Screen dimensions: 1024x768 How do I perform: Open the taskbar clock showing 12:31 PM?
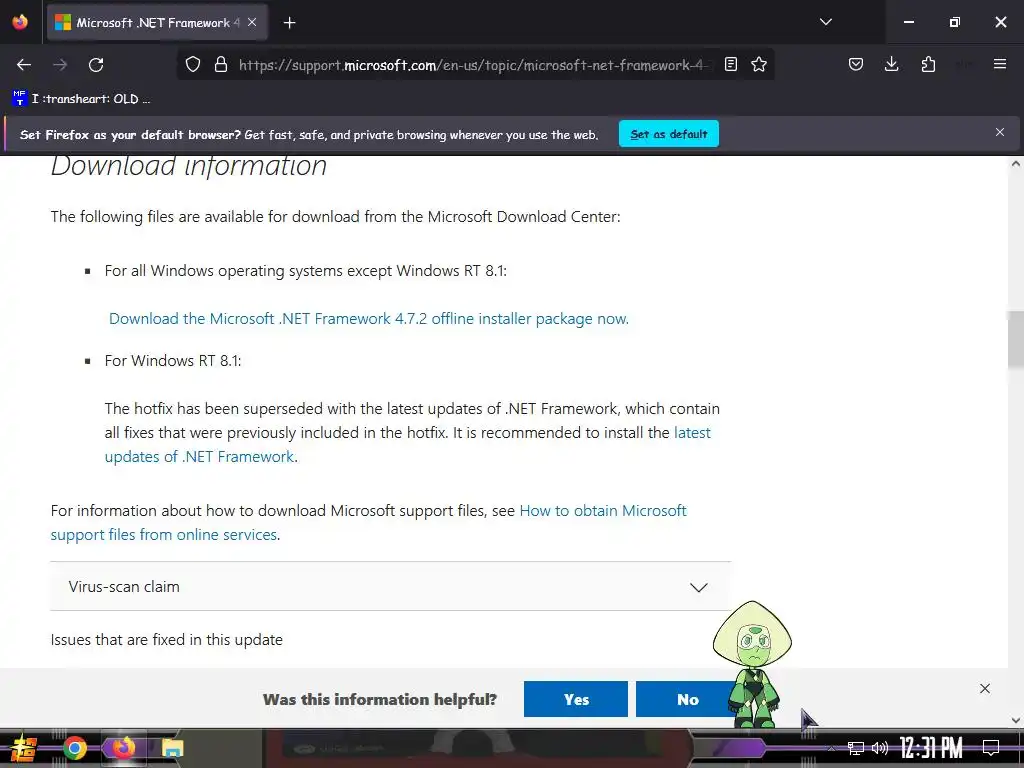point(931,748)
